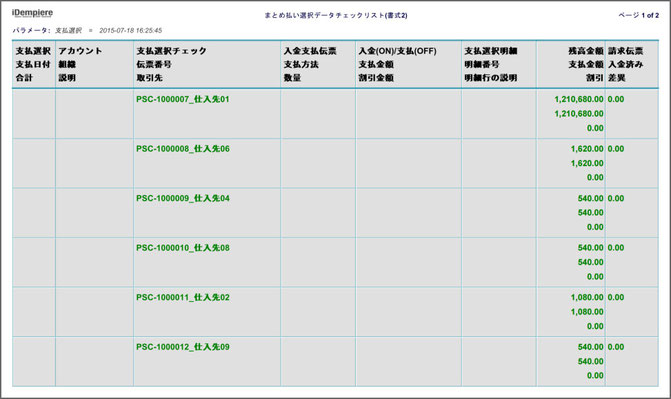Image resolution: width=671 pixels, height=399 pixels.
Task: Click the 支払方法 header label
Action: point(301,64)
